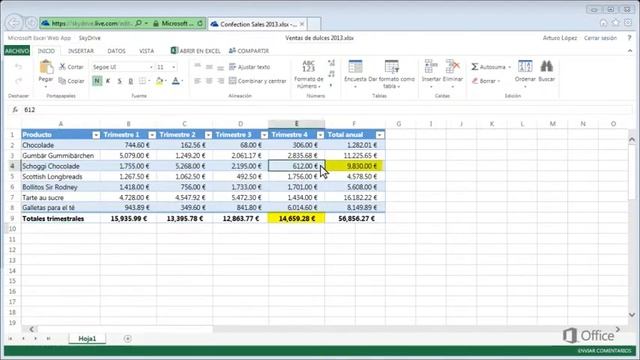Open help question mark
Viewport: 640px width, 360px height.
click(x=629, y=38)
